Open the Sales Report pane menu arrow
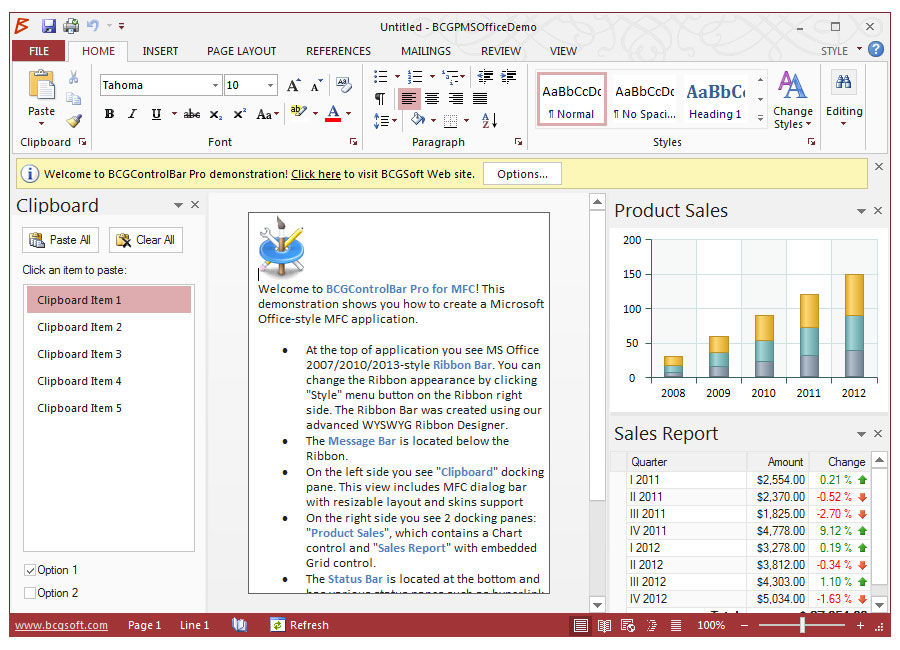The height and width of the screenshot is (650, 900). [x=861, y=434]
